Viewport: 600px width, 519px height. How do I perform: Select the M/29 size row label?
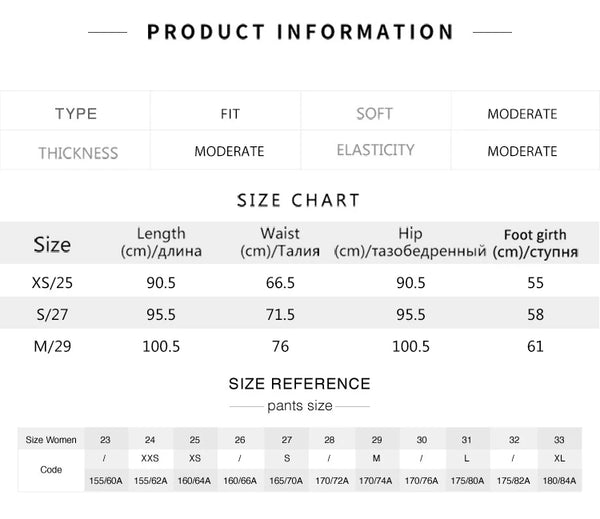(52, 346)
